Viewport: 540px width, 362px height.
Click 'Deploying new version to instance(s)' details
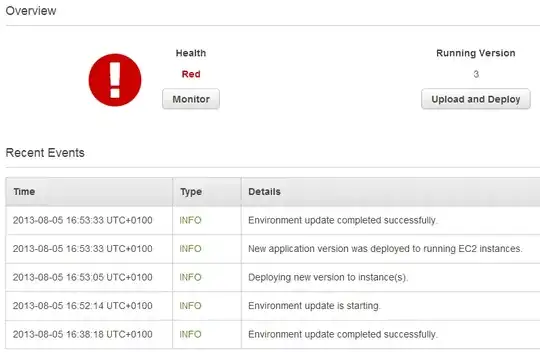point(328,277)
